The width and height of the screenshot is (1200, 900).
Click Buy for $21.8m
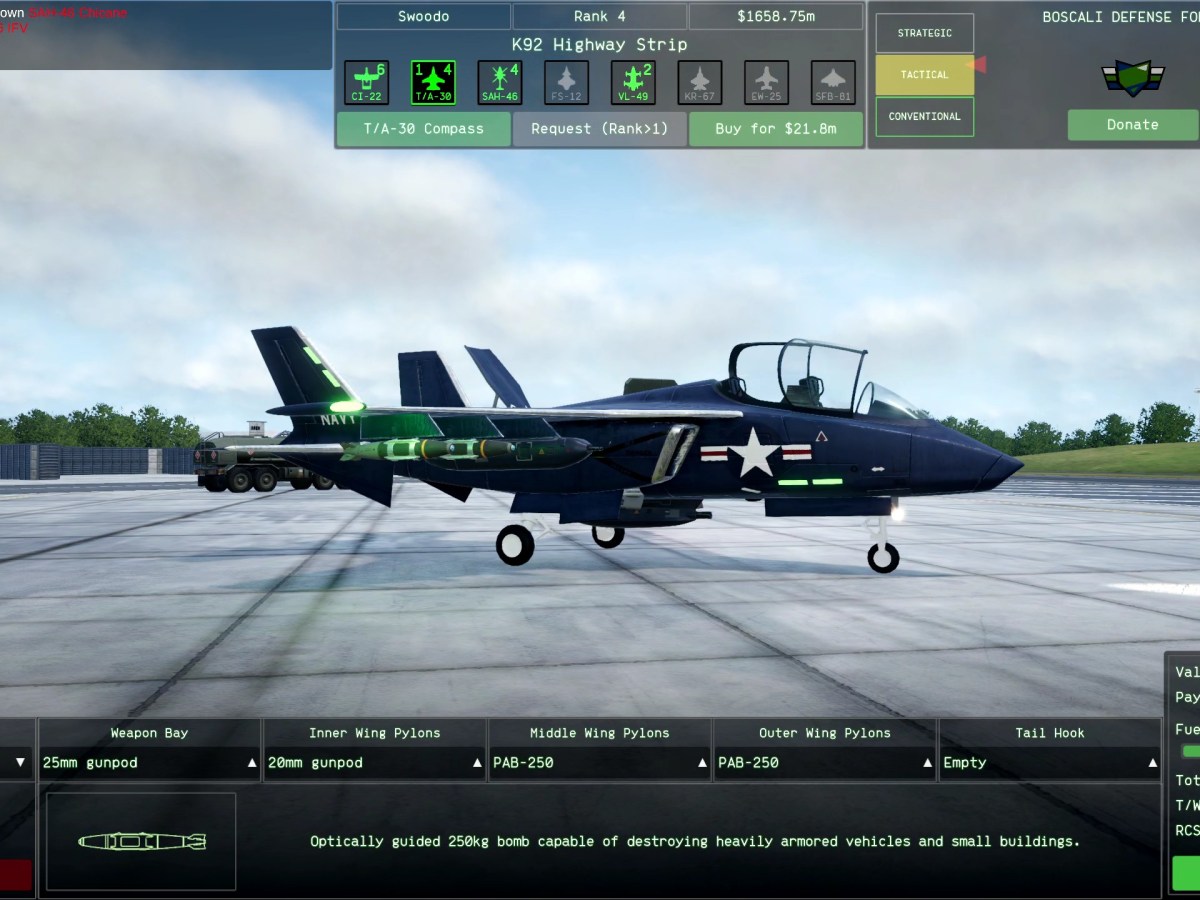pos(776,129)
